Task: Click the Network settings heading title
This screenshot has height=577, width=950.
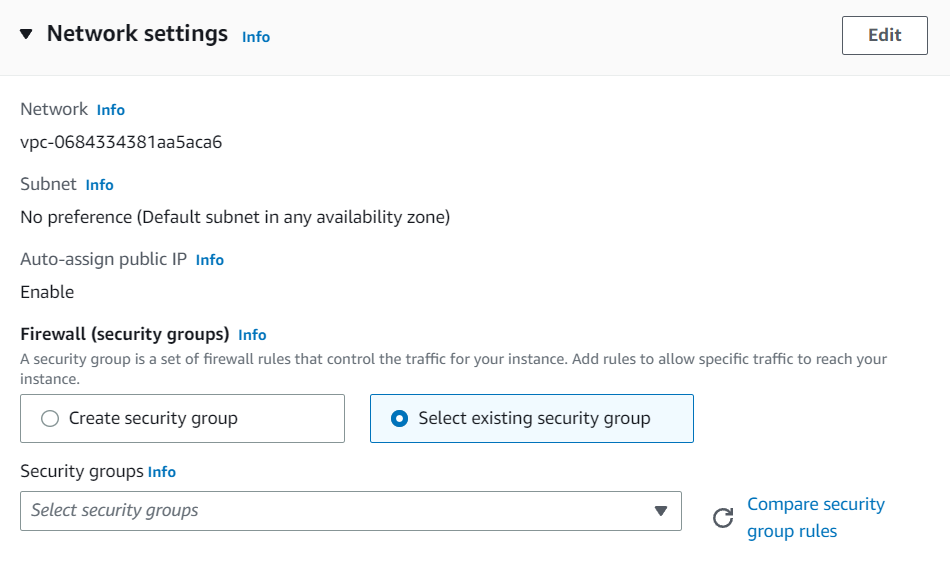Action: coord(137,34)
